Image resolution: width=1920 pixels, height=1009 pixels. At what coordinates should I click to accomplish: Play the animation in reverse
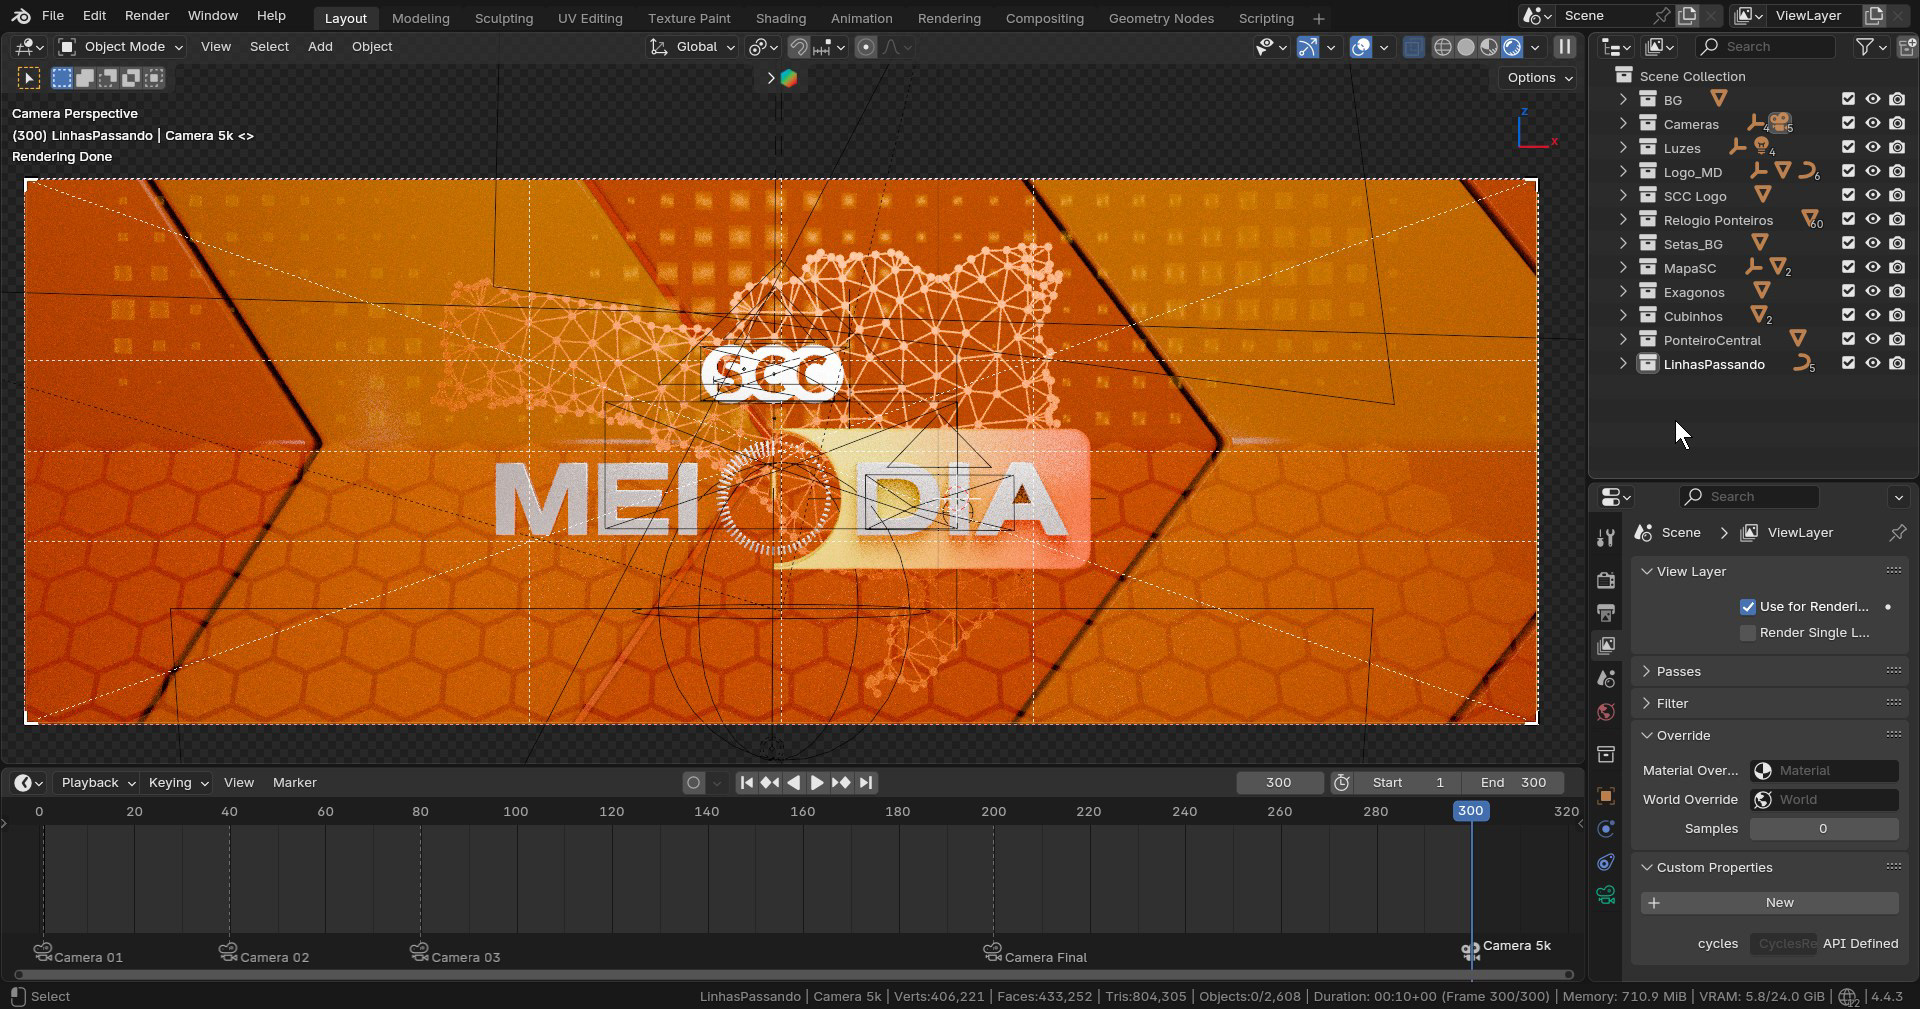point(793,783)
